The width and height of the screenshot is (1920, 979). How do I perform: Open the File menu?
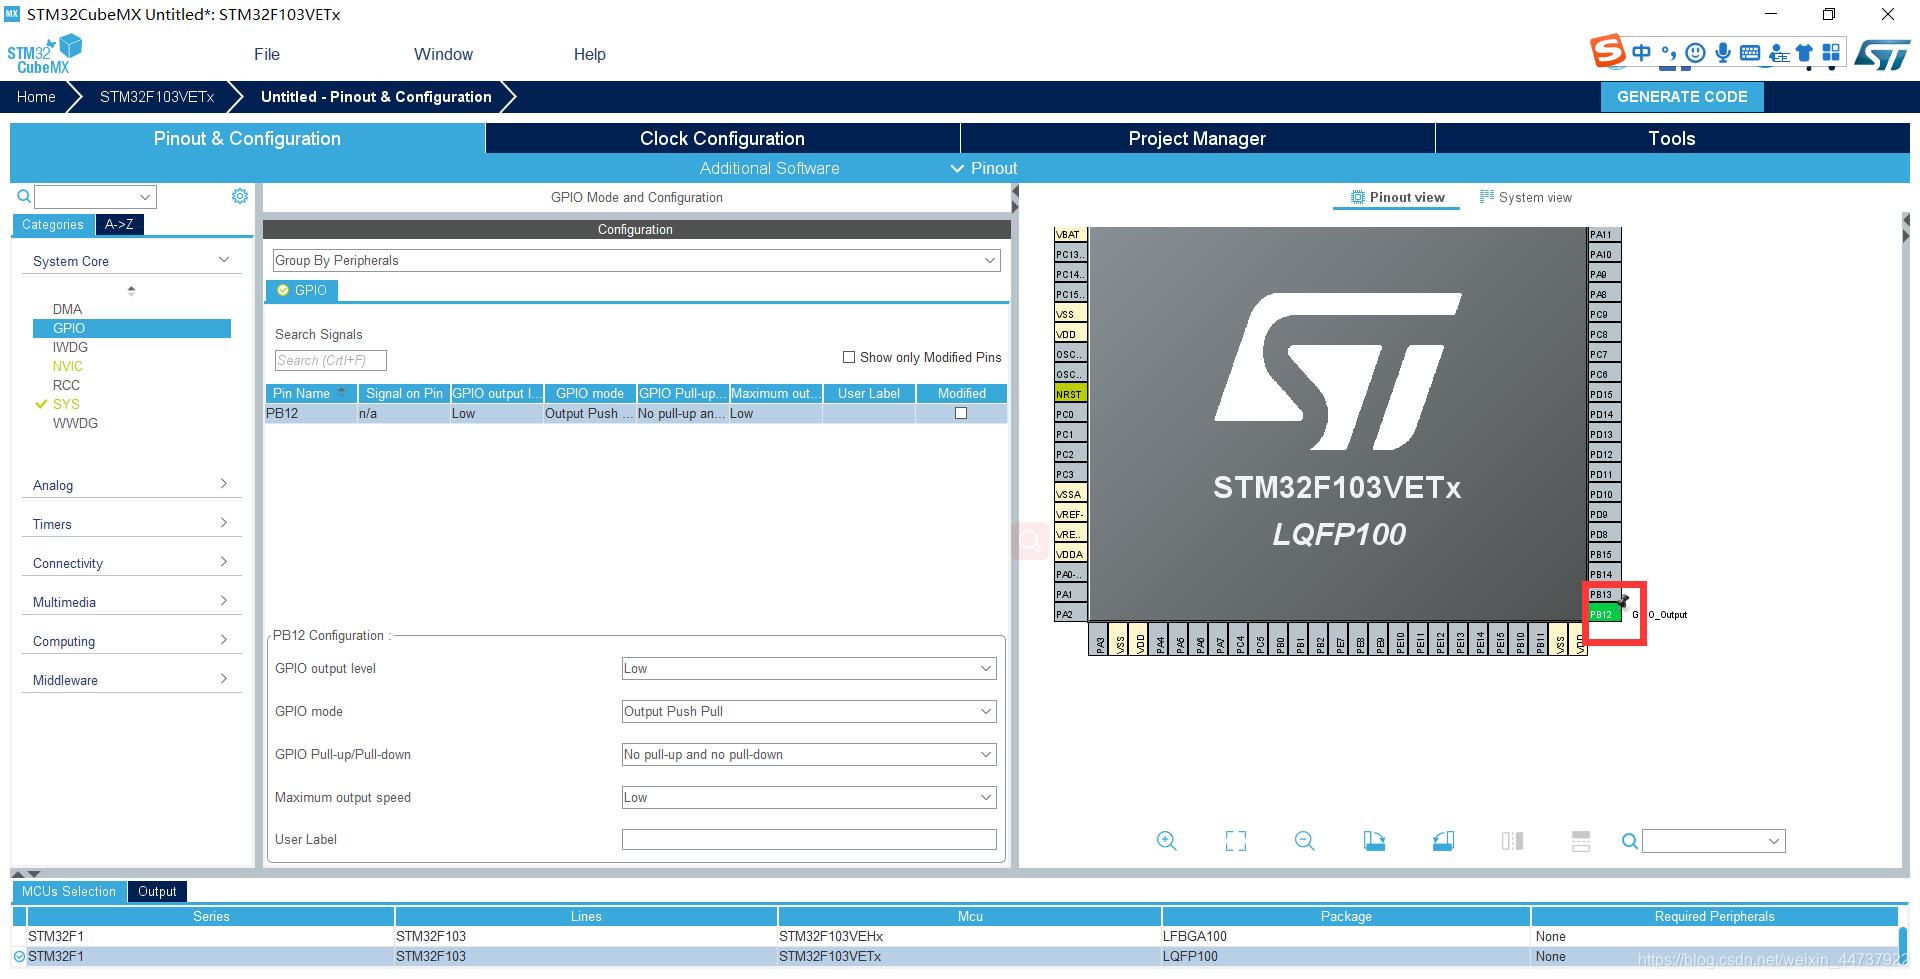(267, 54)
